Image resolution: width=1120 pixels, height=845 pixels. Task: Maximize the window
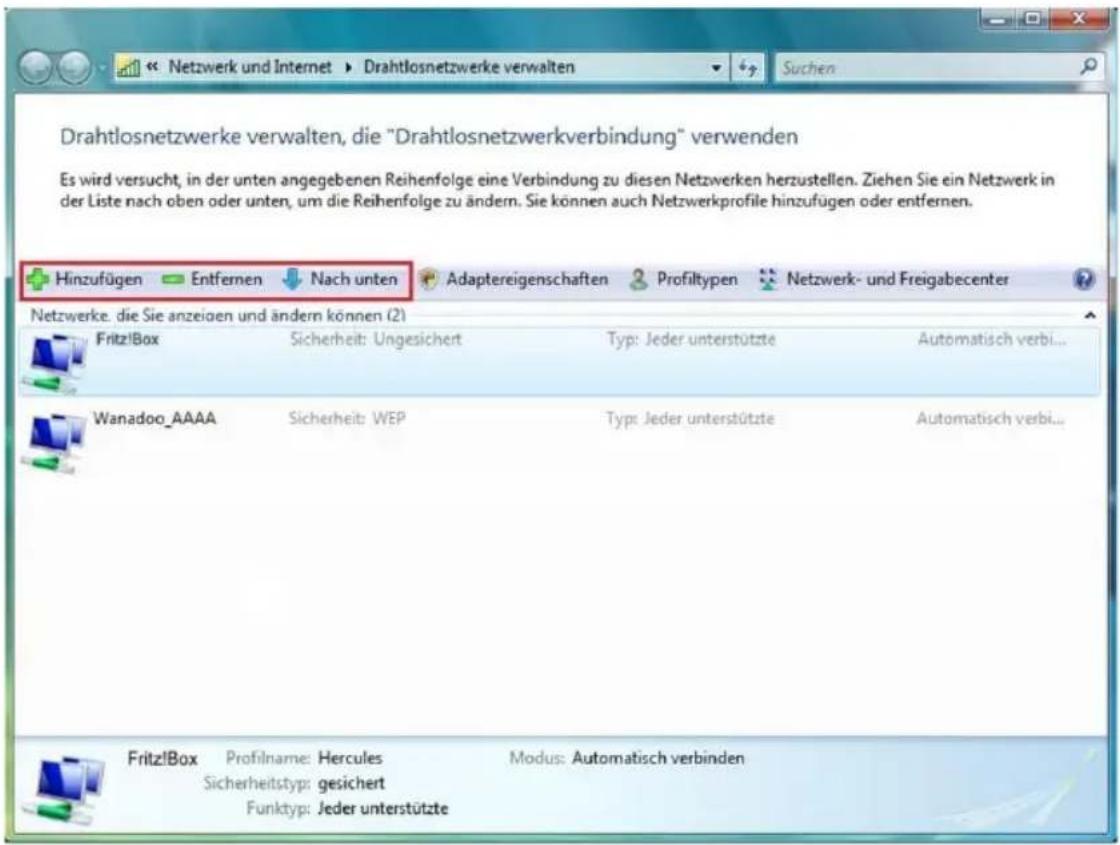click(1033, 19)
